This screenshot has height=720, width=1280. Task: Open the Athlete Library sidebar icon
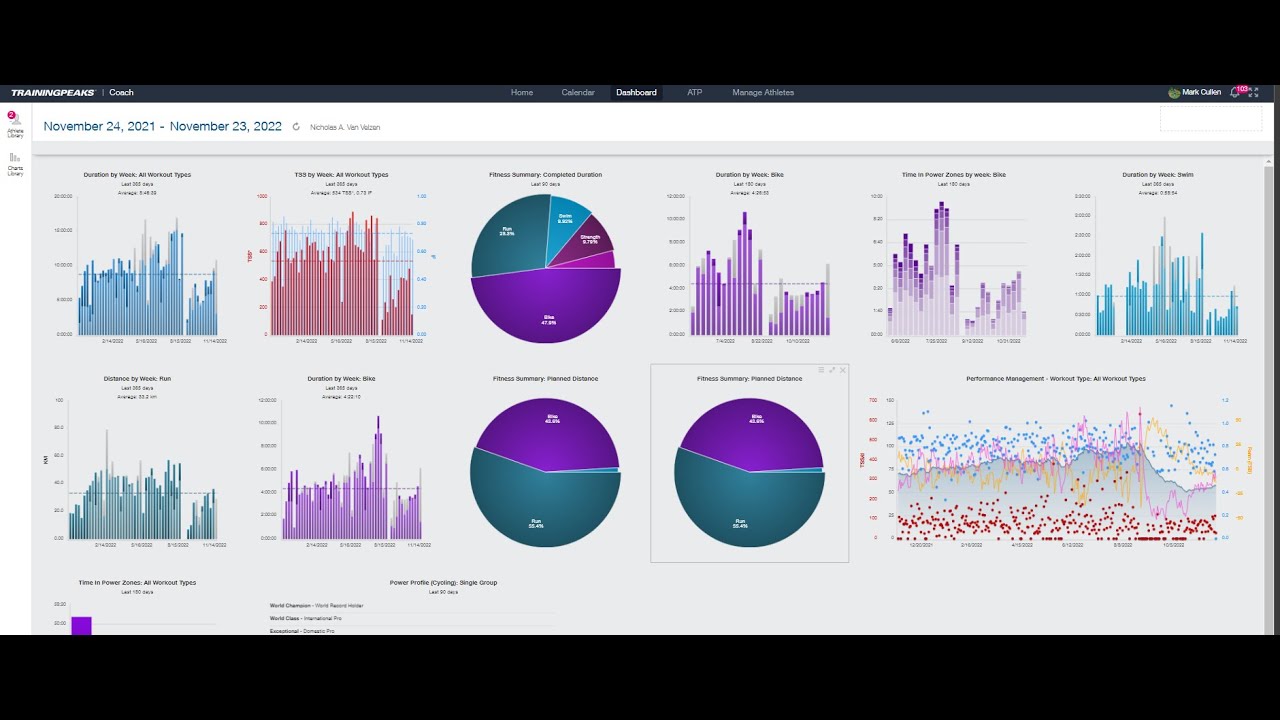tap(15, 124)
